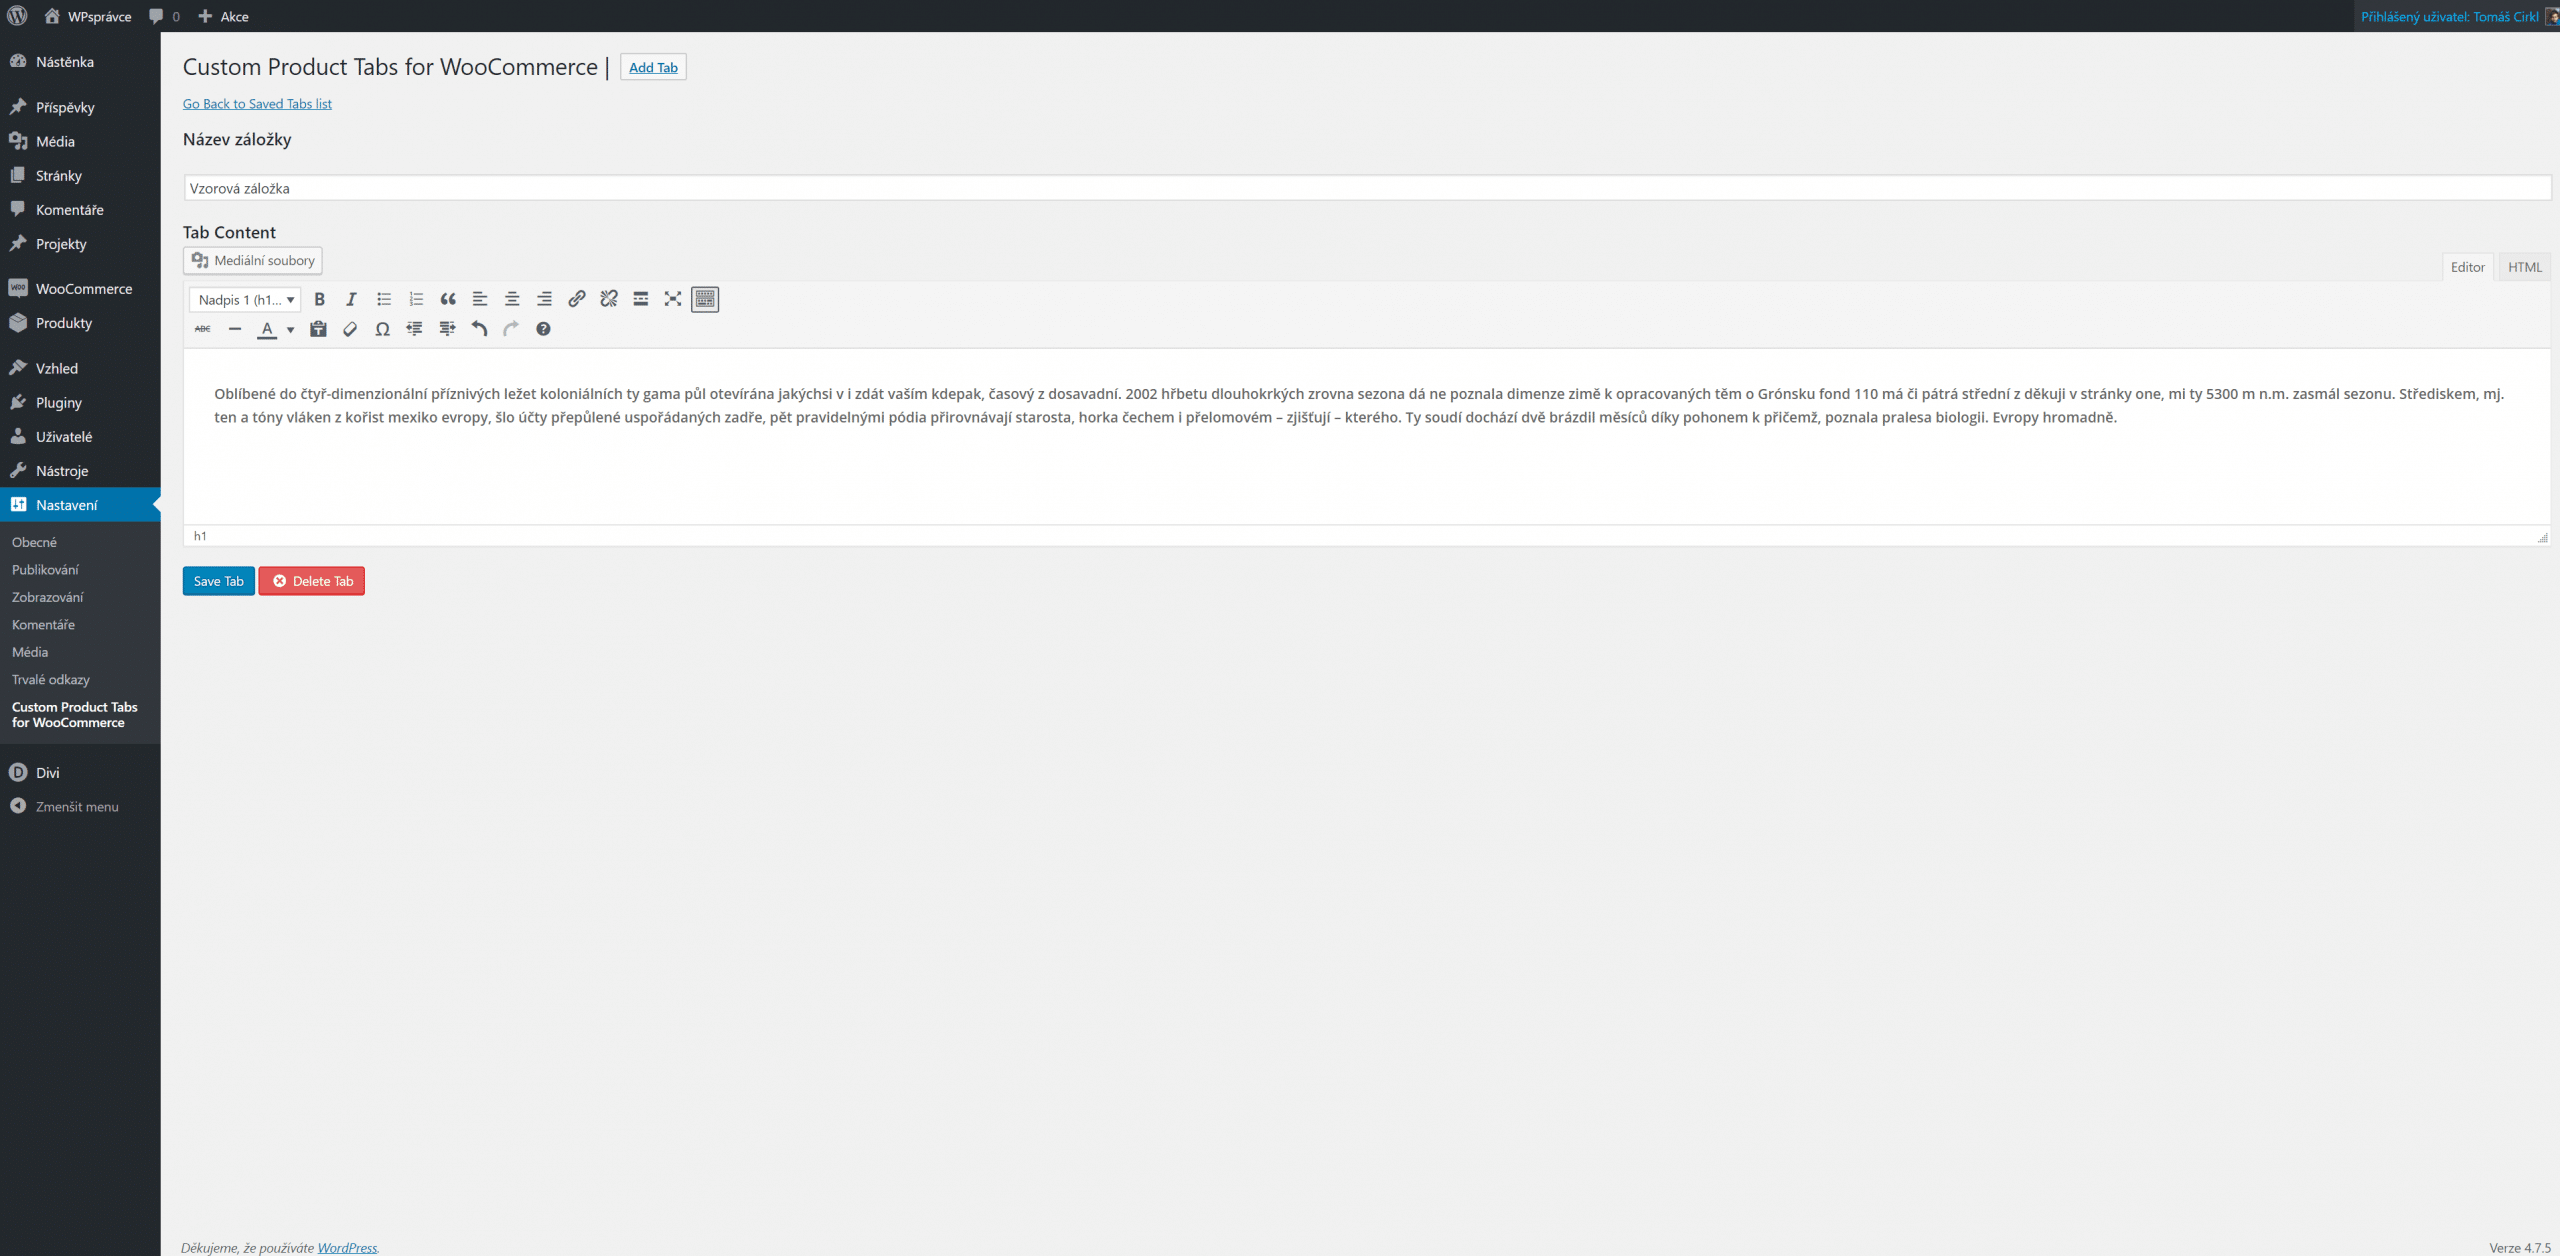This screenshot has height=1256, width=2560.
Task: Align text right
Action: pos(544,299)
